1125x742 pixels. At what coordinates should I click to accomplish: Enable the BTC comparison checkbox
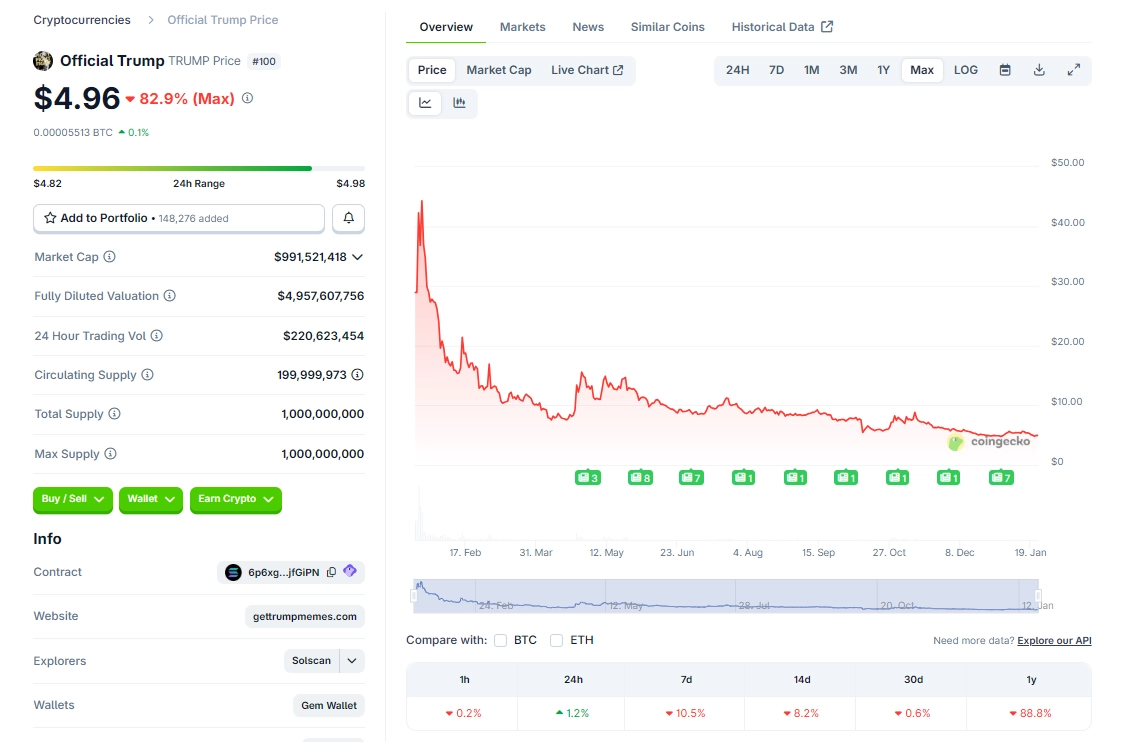click(x=500, y=640)
